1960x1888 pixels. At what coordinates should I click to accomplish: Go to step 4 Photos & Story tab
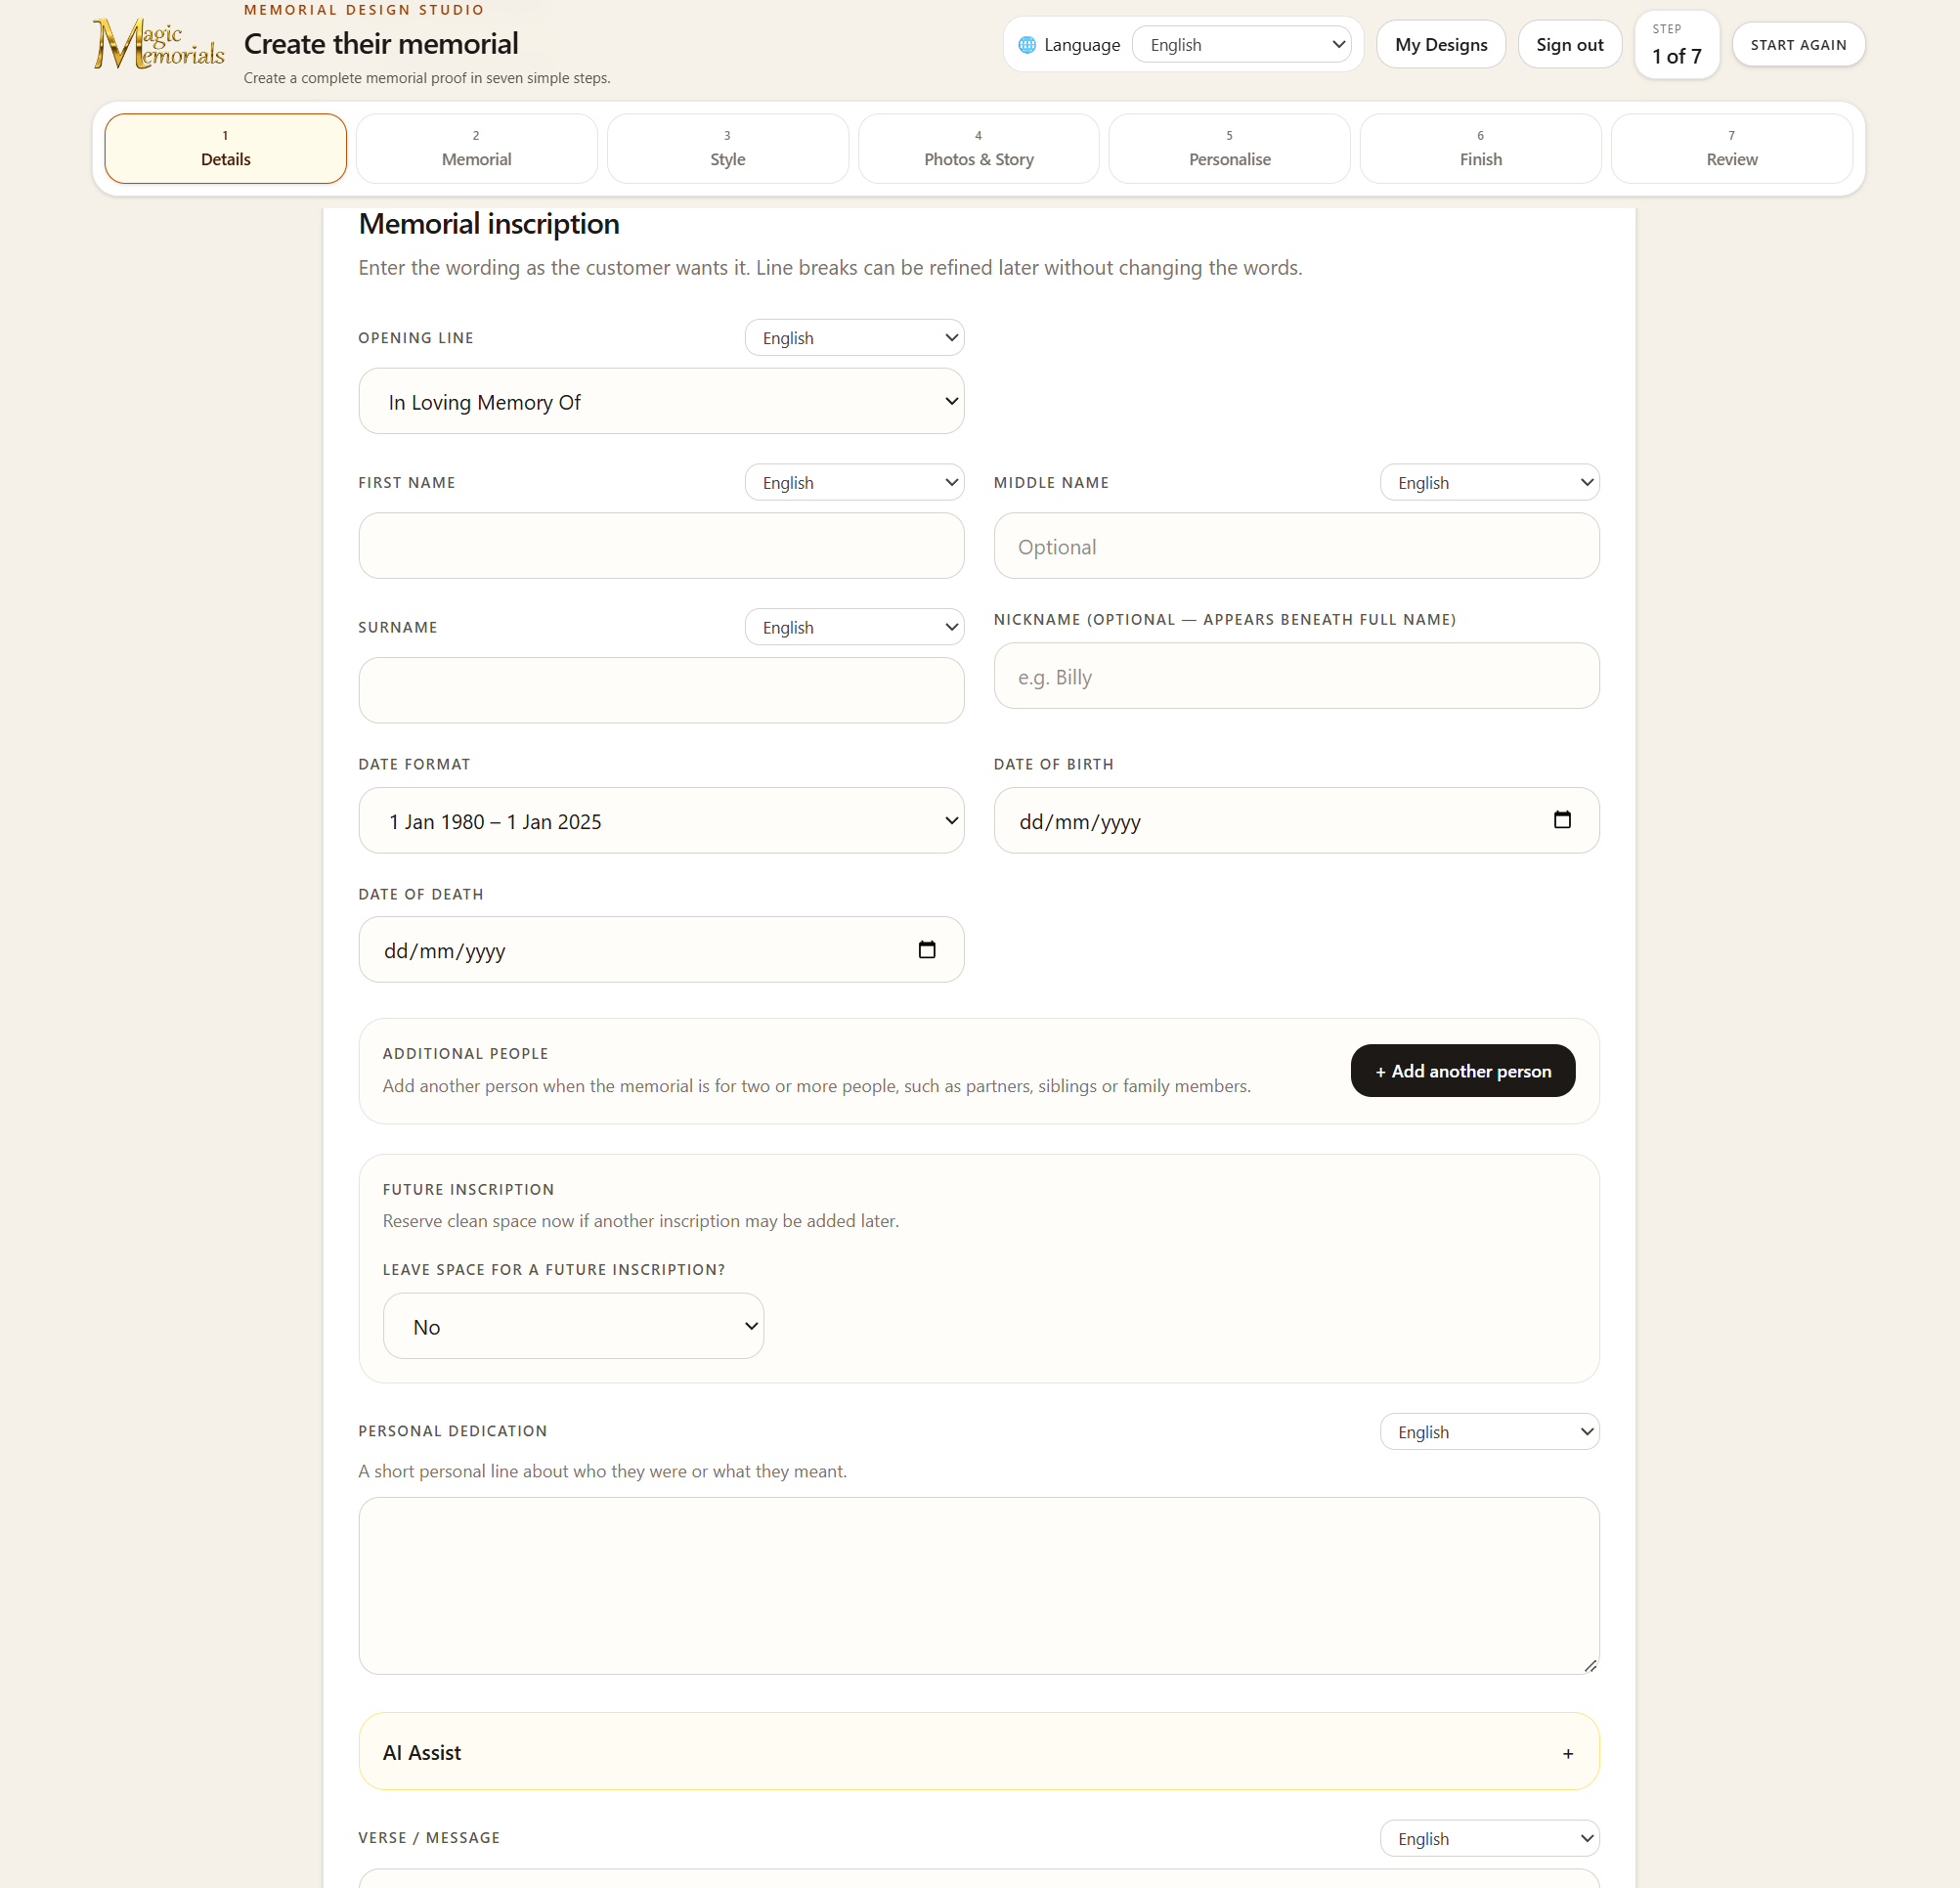(x=978, y=148)
